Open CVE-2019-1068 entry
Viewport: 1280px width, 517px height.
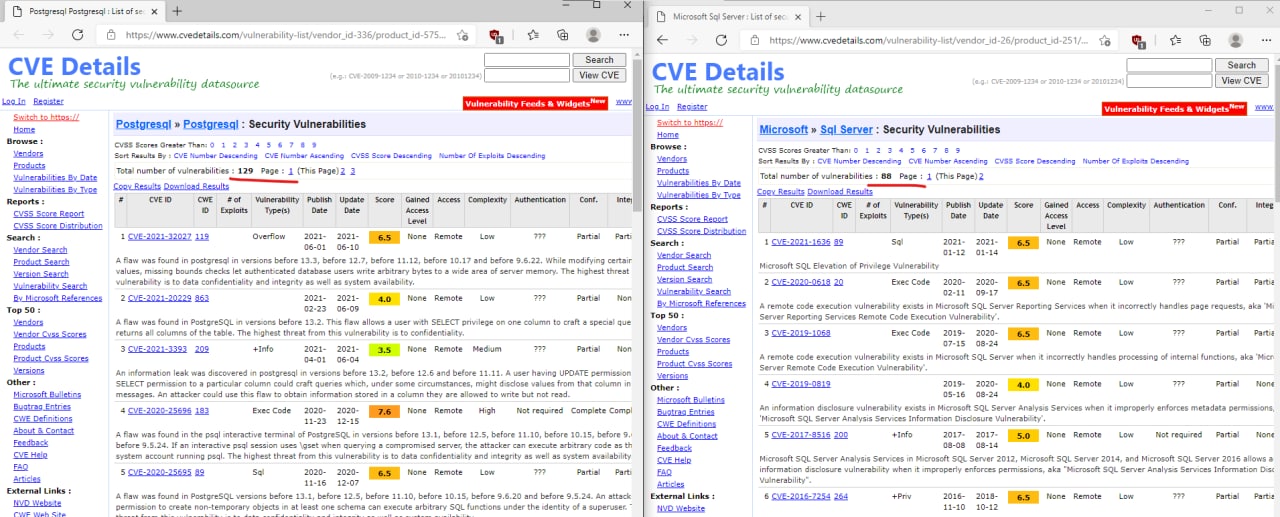point(800,333)
